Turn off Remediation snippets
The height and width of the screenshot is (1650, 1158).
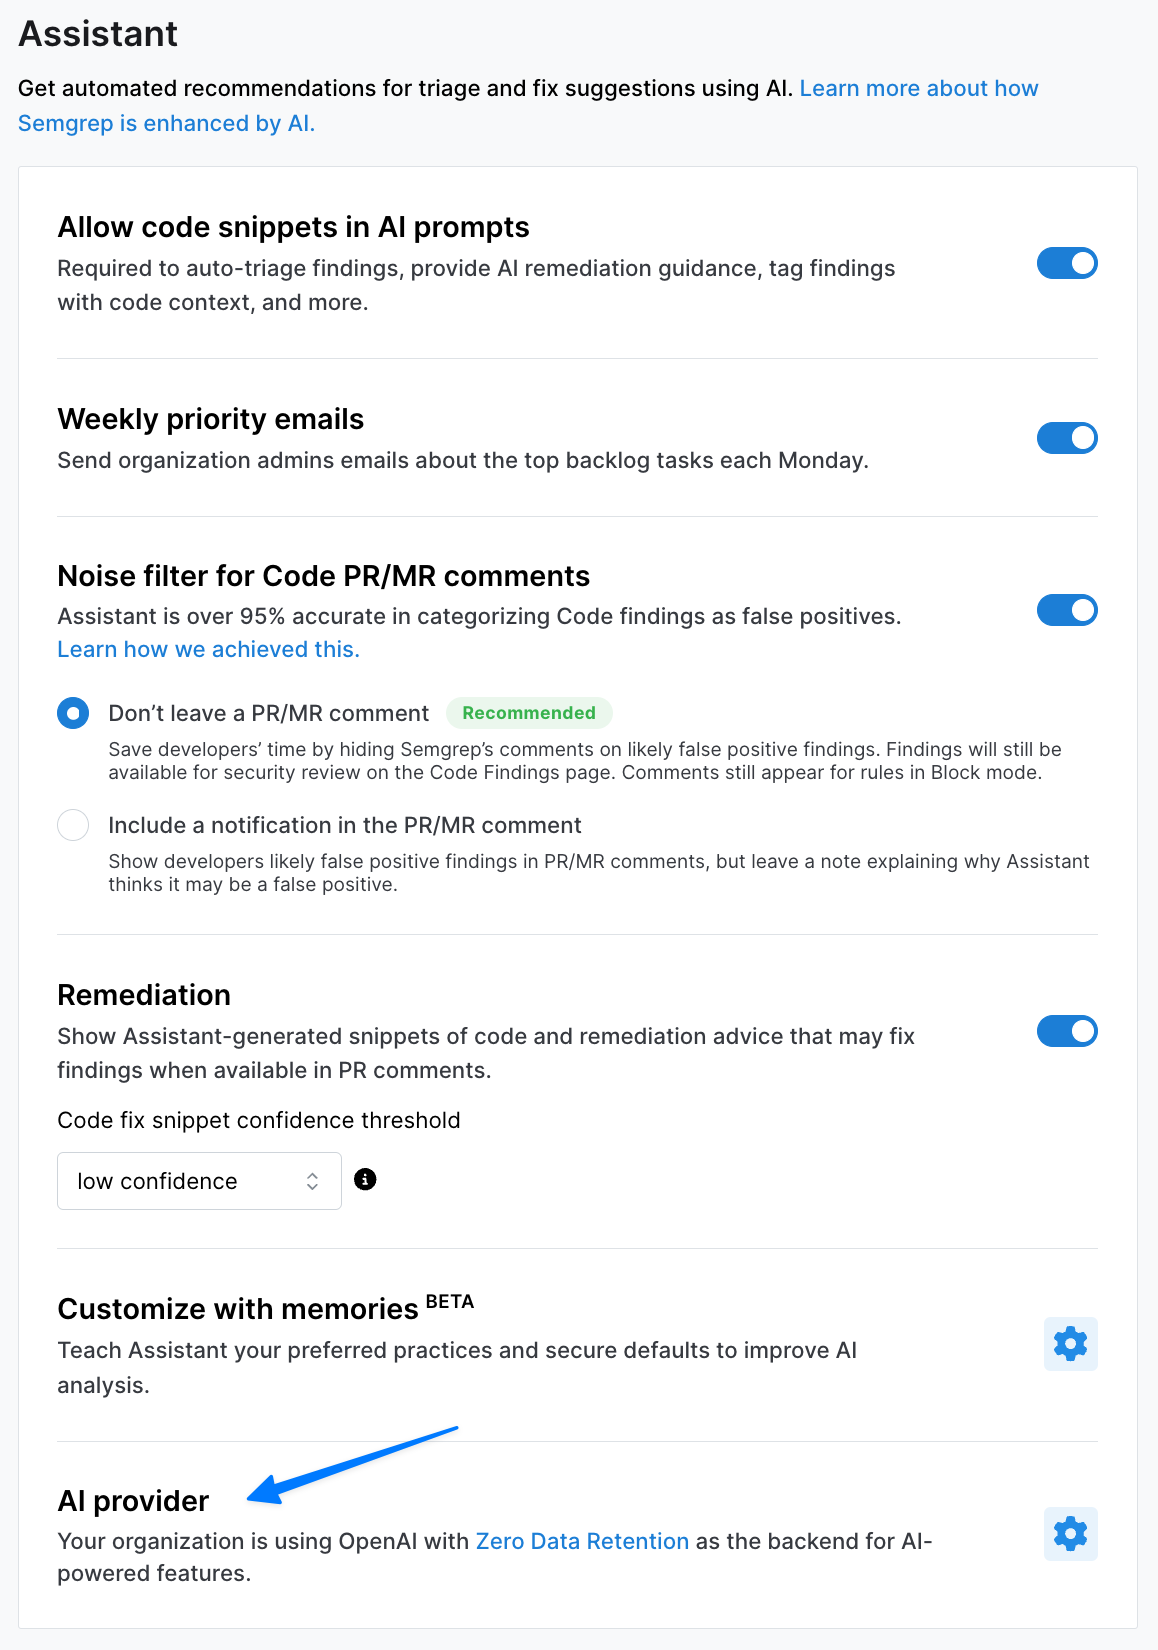(1067, 1031)
